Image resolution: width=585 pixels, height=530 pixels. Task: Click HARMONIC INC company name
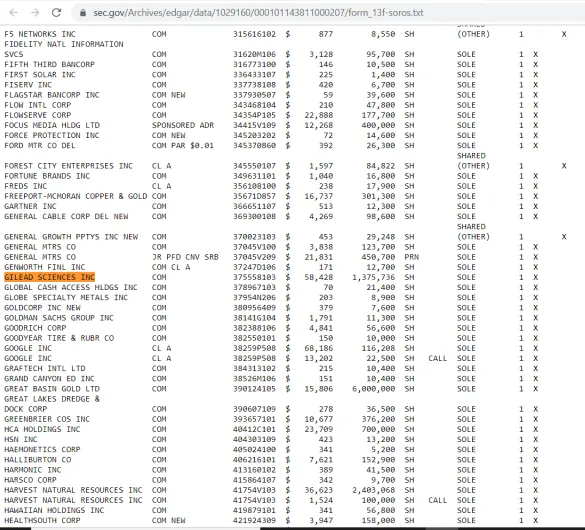(33, 470)
